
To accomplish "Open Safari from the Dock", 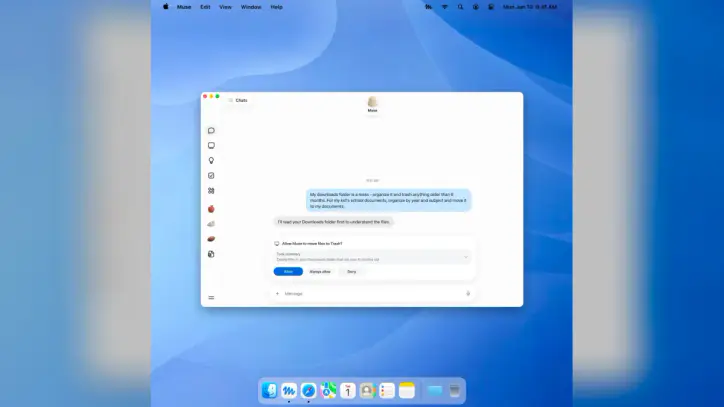I will tap(308, 390).
